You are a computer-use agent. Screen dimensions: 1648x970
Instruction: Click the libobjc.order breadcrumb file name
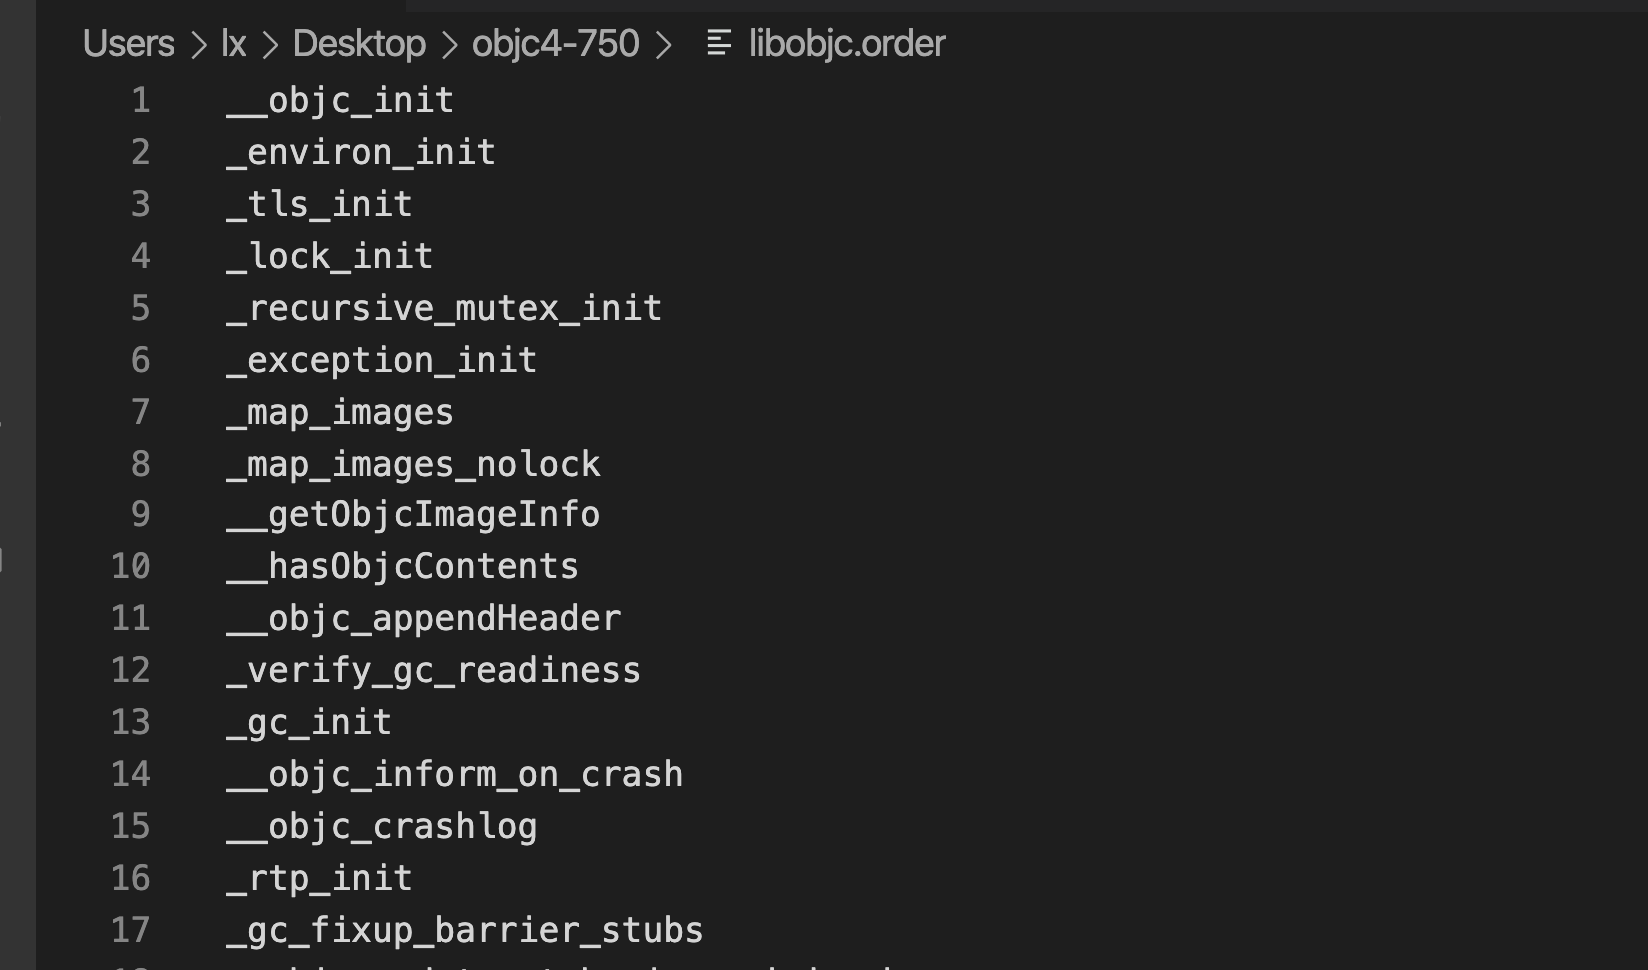pyautogui.click(x=847, y=43)
